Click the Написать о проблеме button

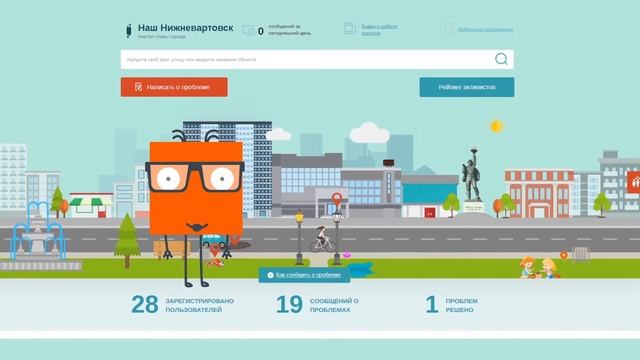(x=174, y=87)
